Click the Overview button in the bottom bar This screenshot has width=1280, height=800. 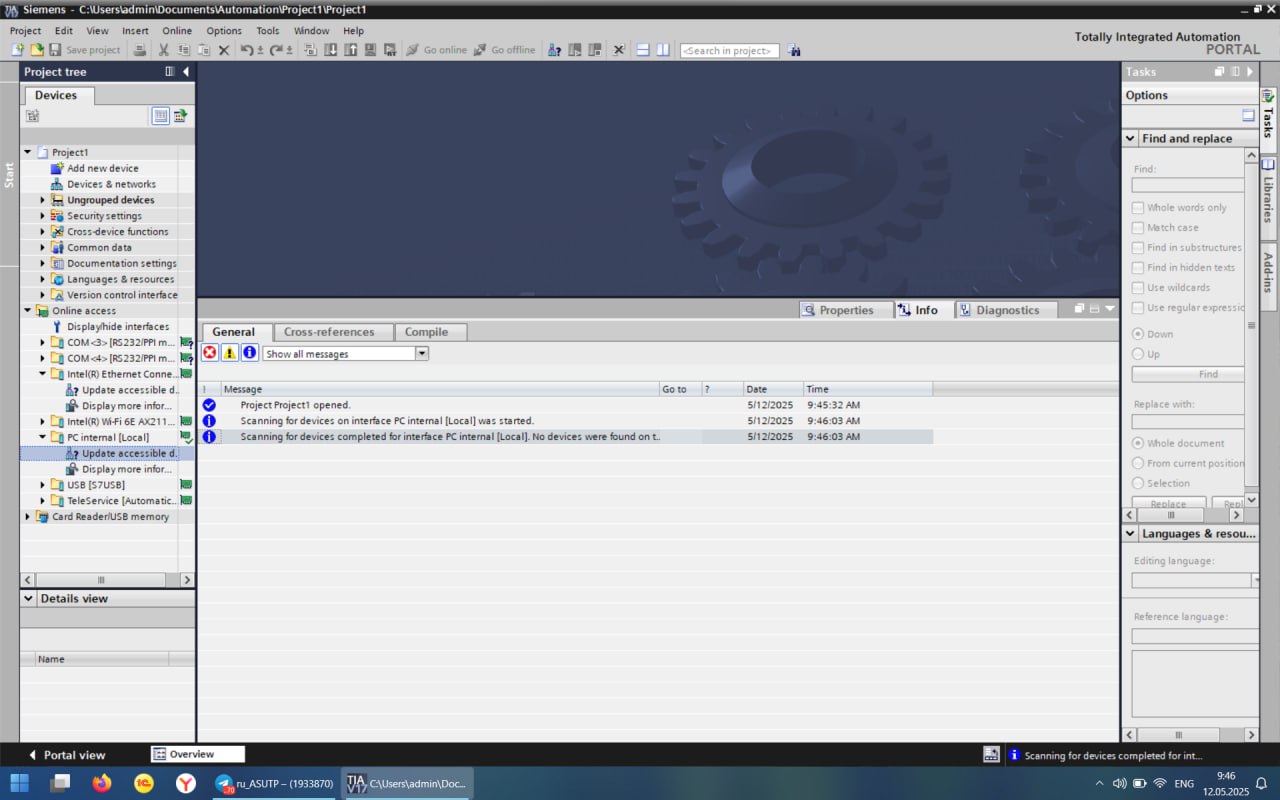pyautogui.click(x=197, y=754)
